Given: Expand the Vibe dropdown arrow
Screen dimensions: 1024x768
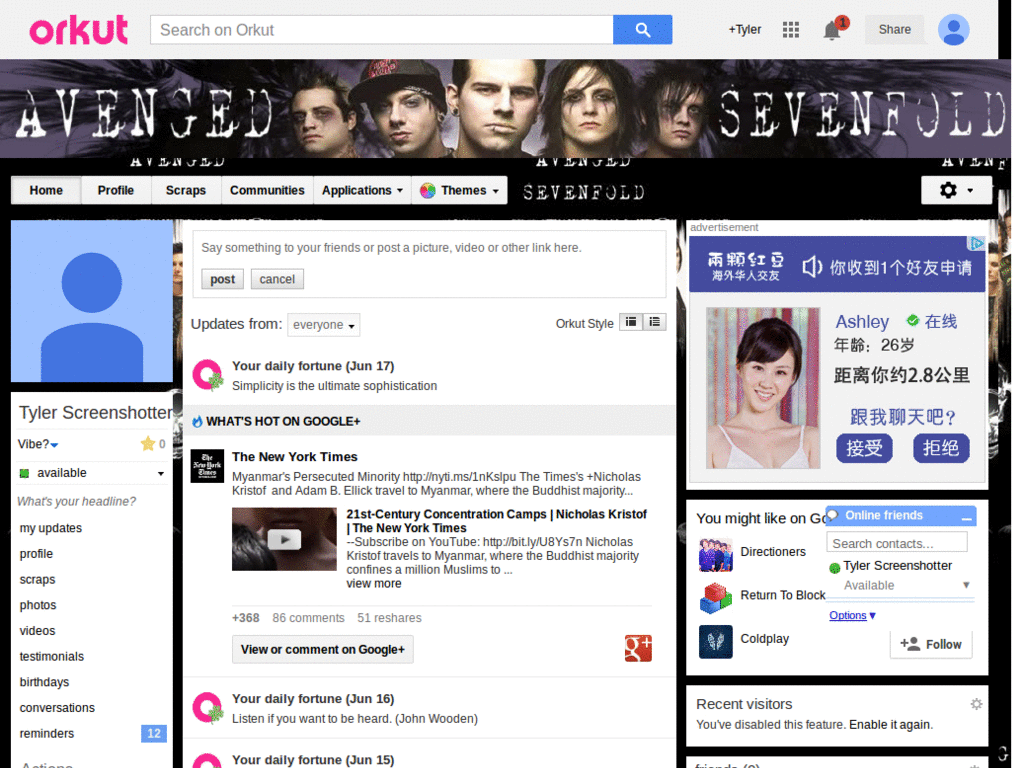Looking at the screenshot, I should pyautogui.click(x=54, y=445).
